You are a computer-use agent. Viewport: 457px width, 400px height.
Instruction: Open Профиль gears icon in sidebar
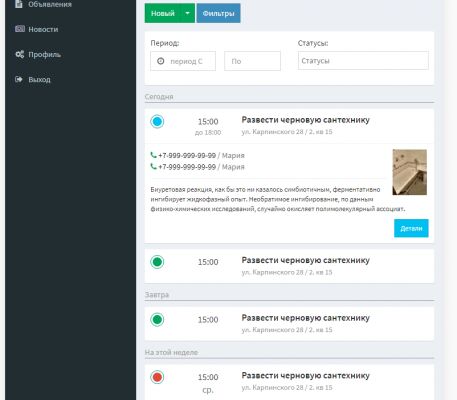[20, 54]
